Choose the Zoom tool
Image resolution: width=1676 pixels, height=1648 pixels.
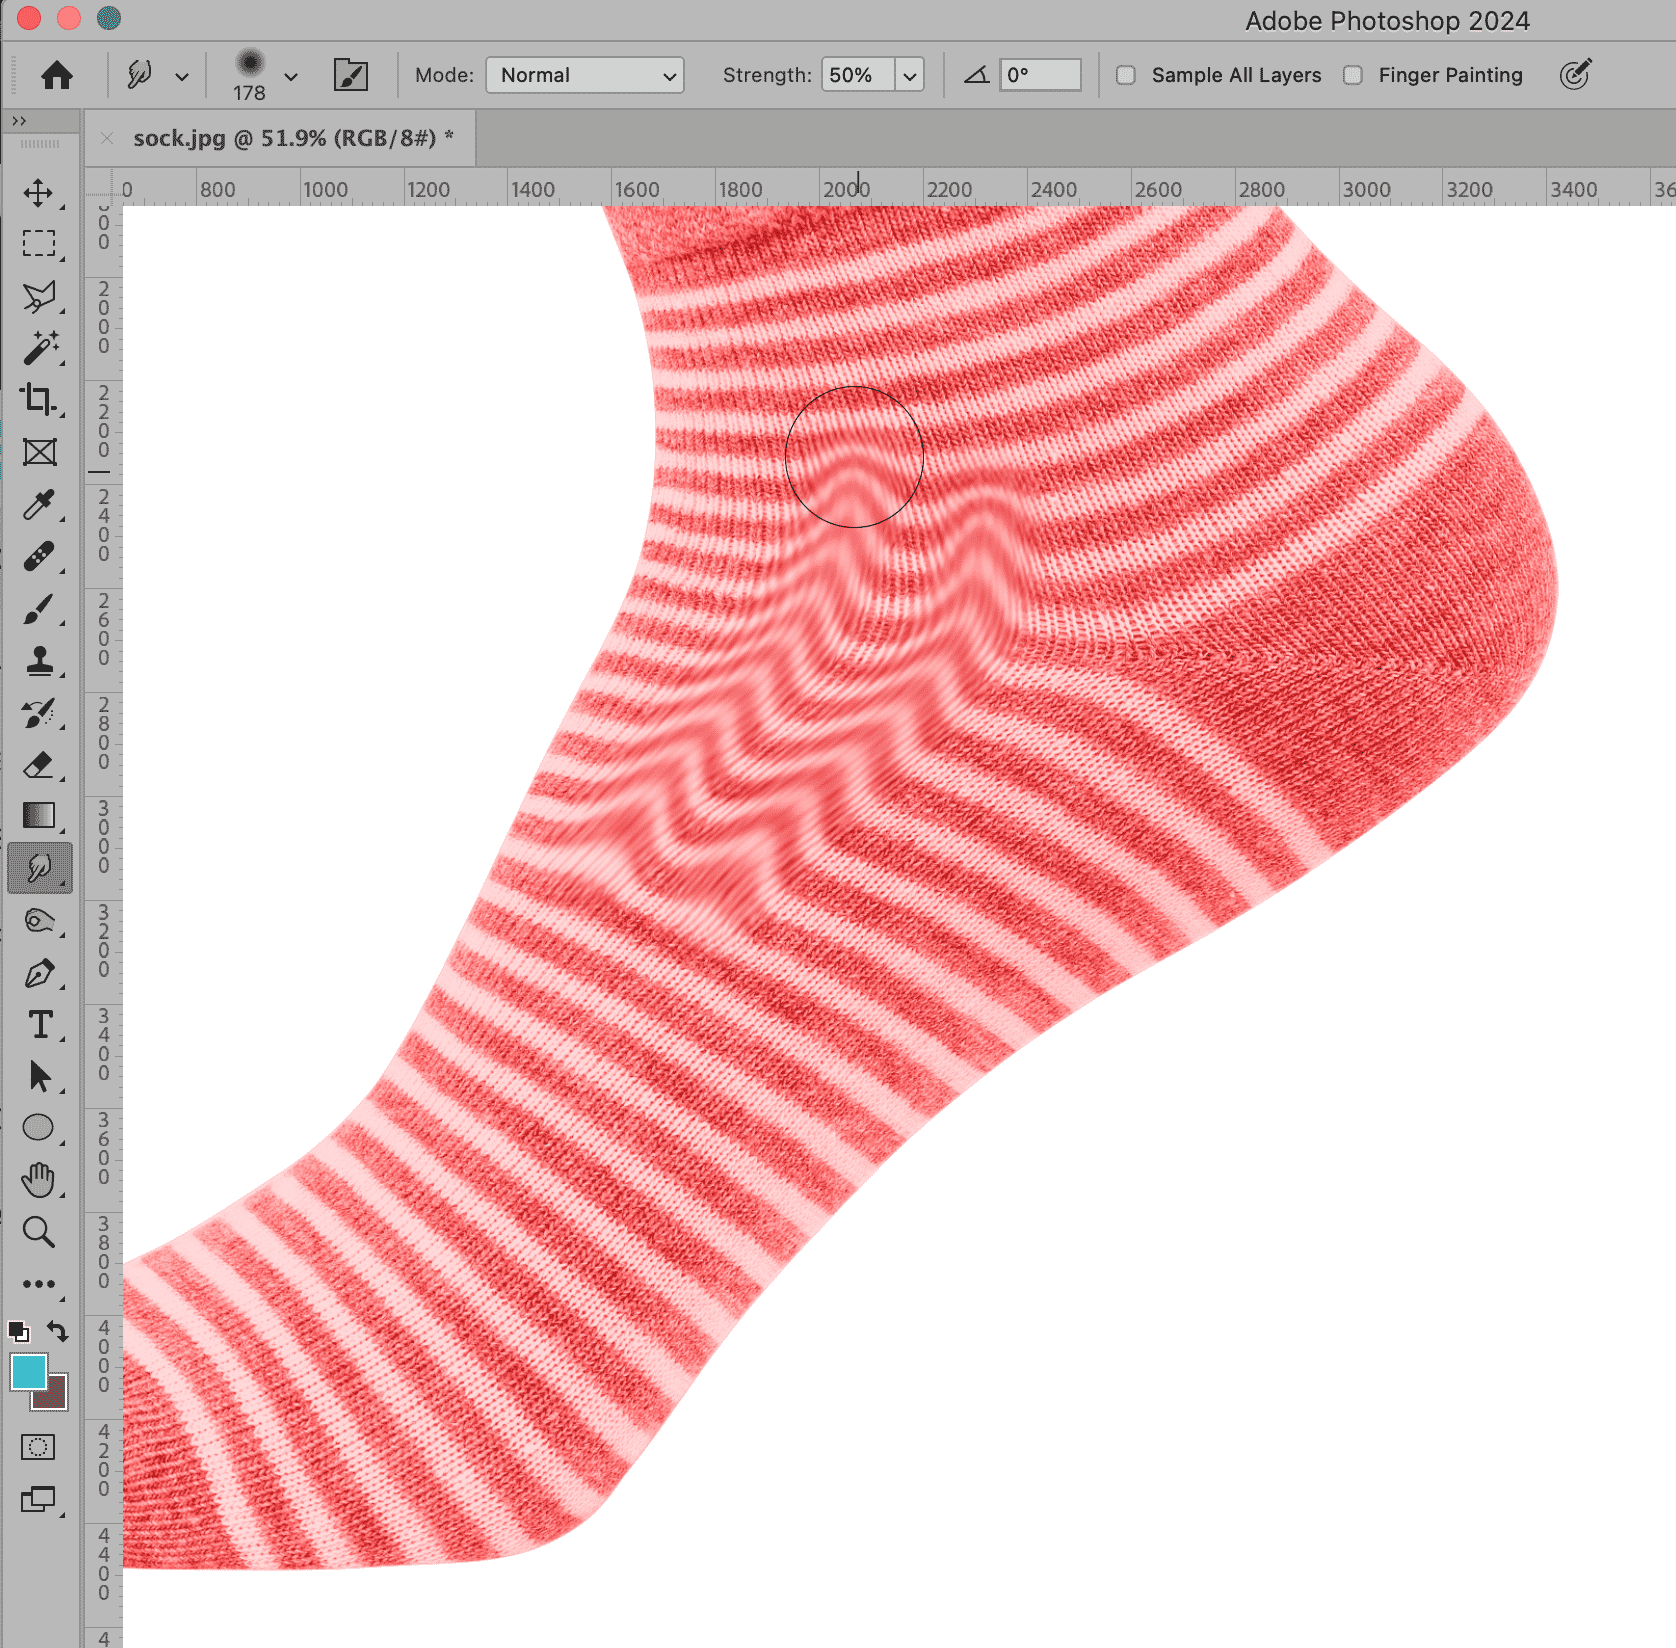point(39,1232)
